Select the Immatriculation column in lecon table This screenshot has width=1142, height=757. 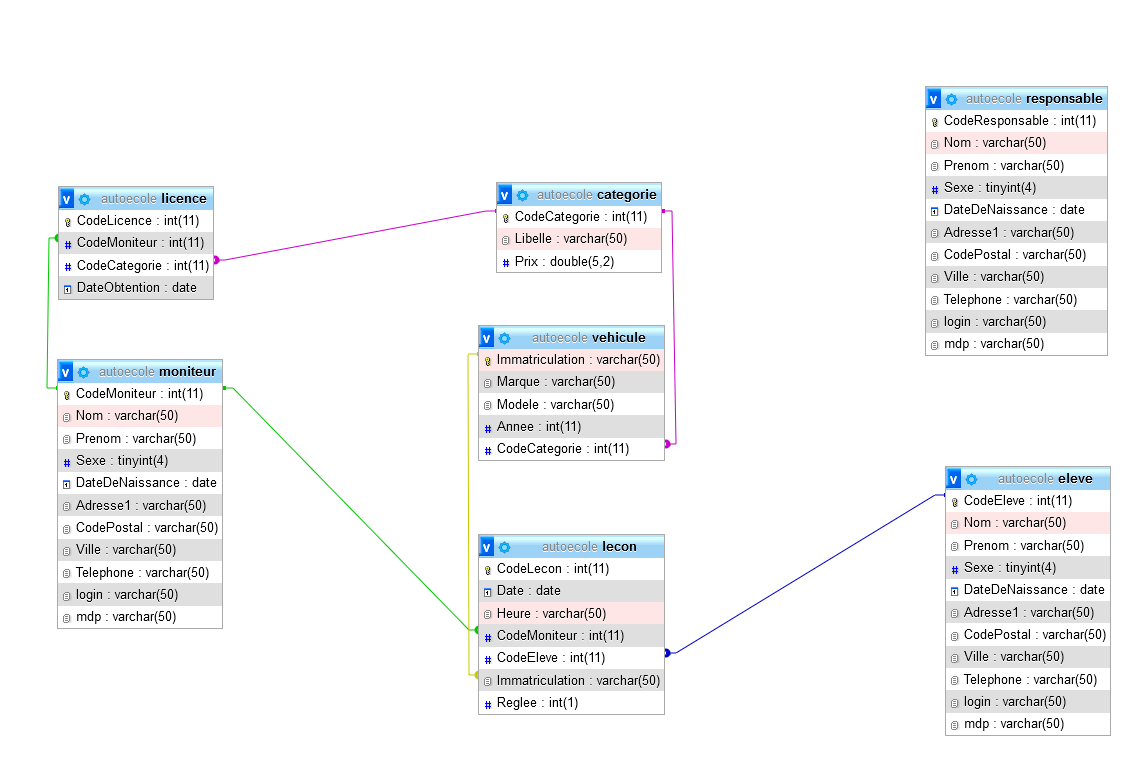[x=578, y=681]
